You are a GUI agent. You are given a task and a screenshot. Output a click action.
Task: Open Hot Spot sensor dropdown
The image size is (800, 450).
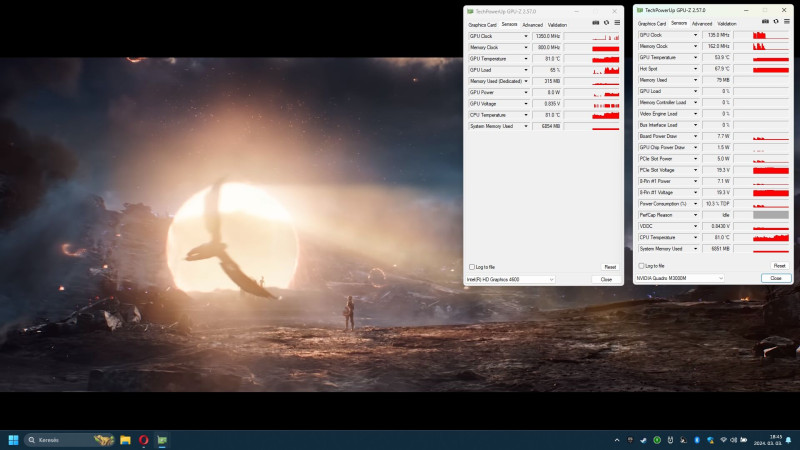695,69
